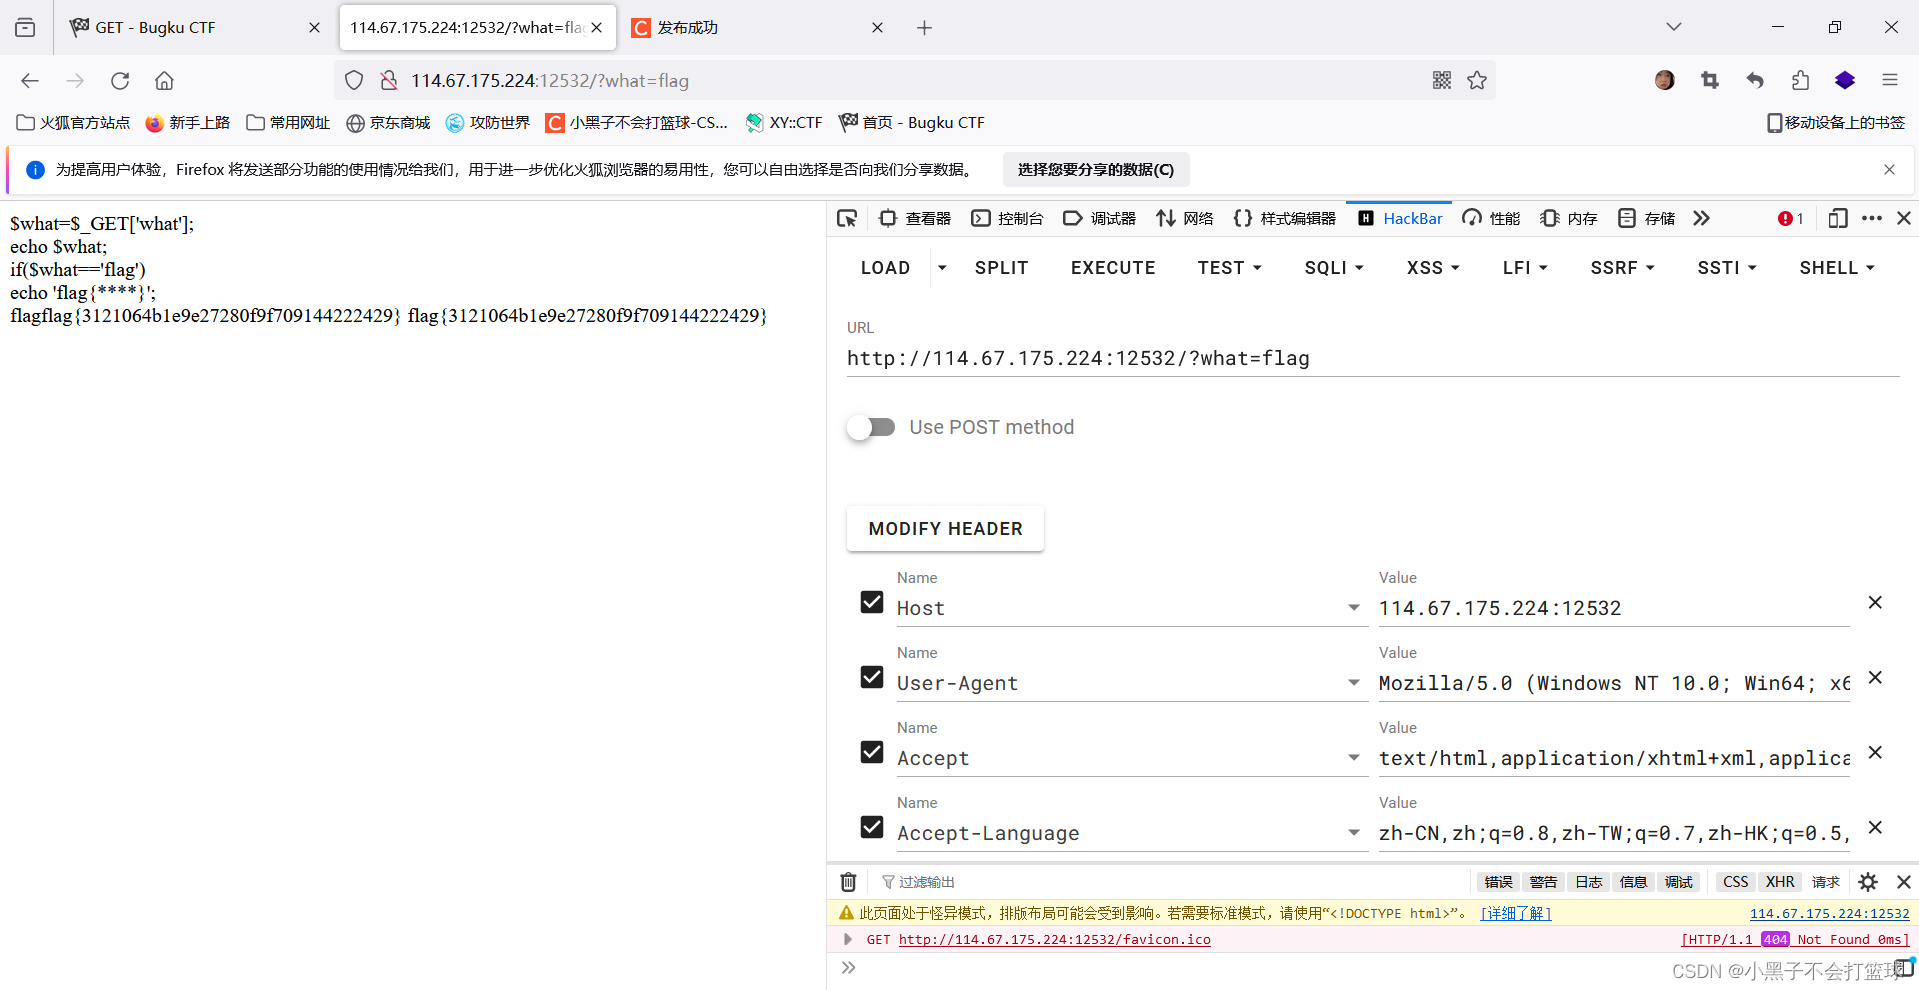1919x990 pixels.
Task: Open the favicon.ico request link
Action: click(x=1054, y=939)
